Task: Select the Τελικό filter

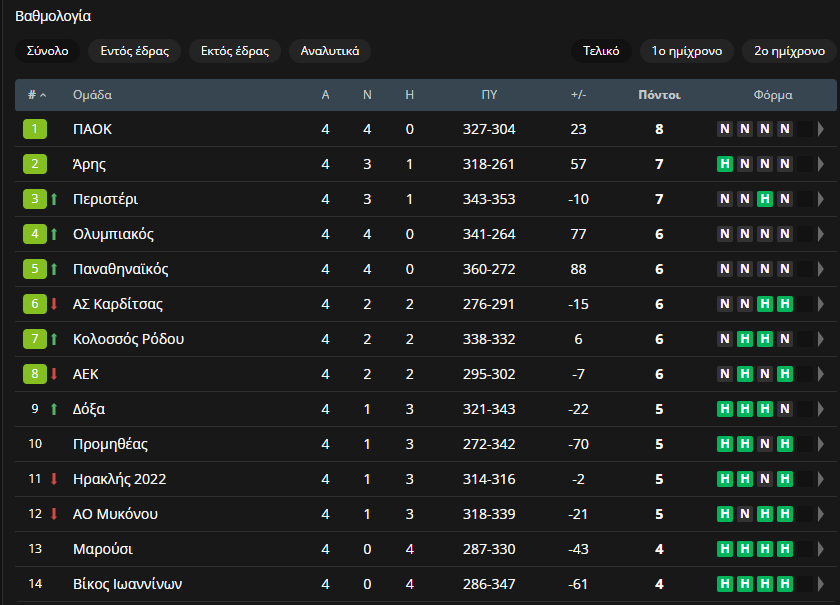Action: click(x=601, y=51)
